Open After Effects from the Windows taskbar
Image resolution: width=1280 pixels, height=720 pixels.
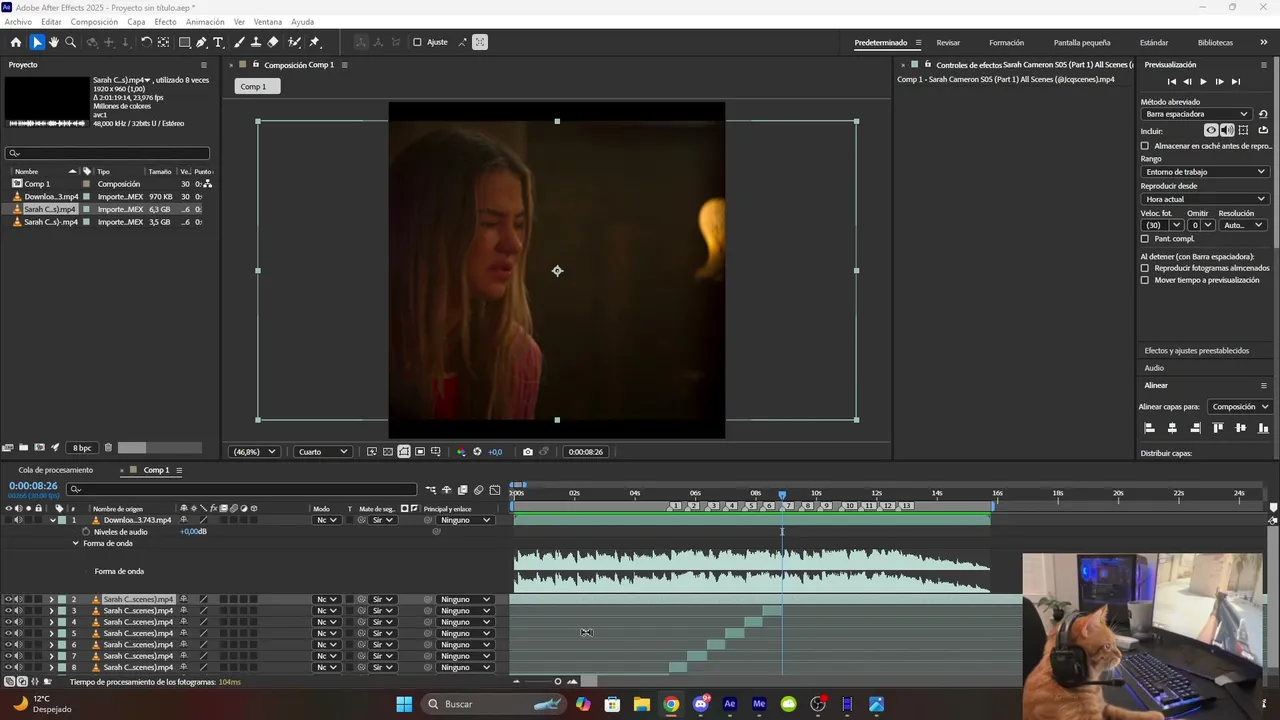(730, 704)
